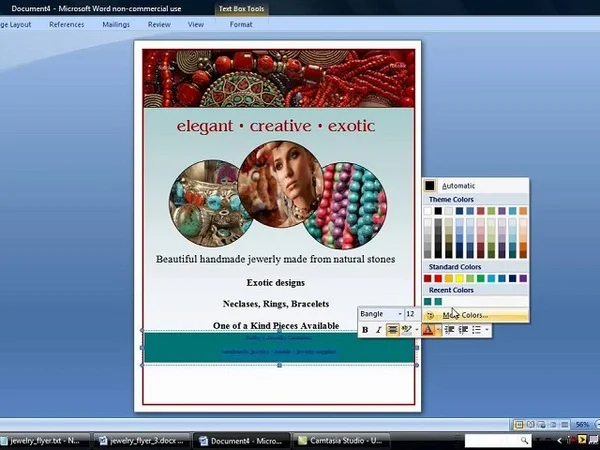Switch to jewelry_flyer_3.docx taskbar button
The width and height of the screenshot is (600, 450).
pyautogui.click(x=142, y=441)
